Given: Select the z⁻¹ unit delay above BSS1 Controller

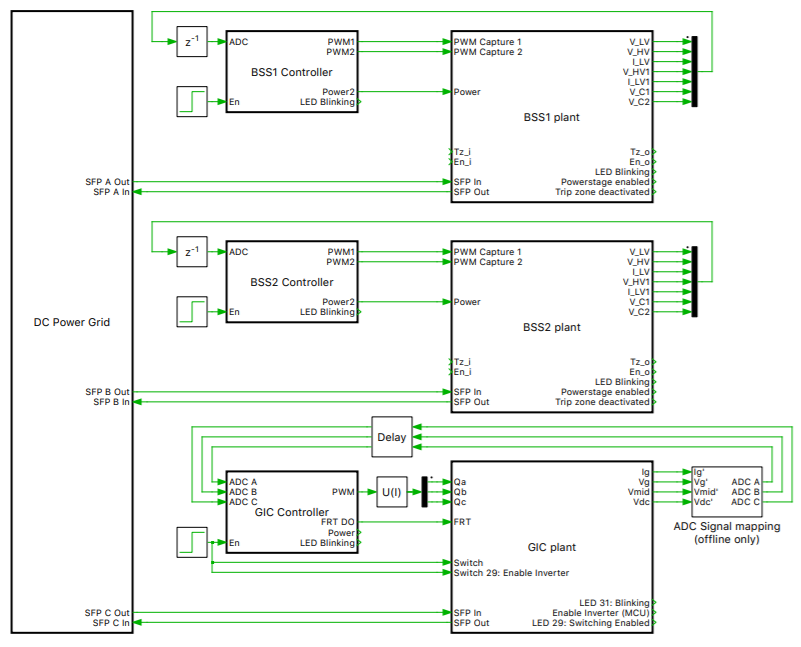Looking at the screenshot, I should (191, 41).
